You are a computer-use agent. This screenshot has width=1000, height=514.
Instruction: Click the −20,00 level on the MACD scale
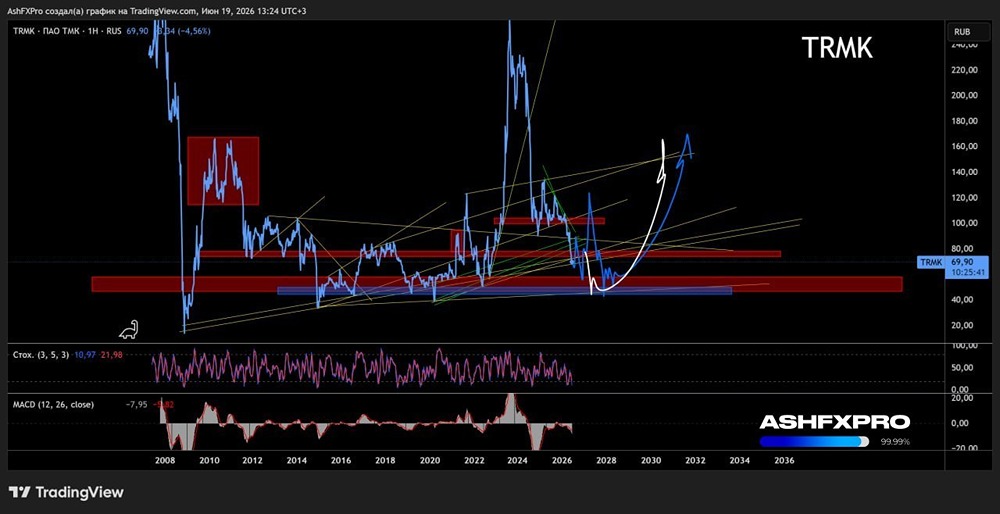point(964,448)
